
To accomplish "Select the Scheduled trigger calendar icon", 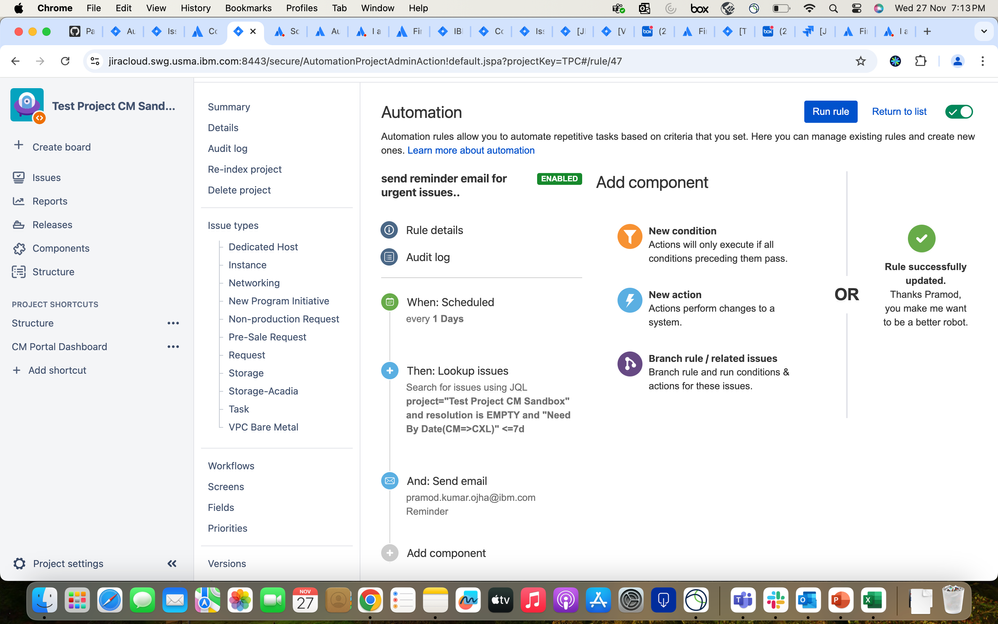I will (x=390, y=302).
